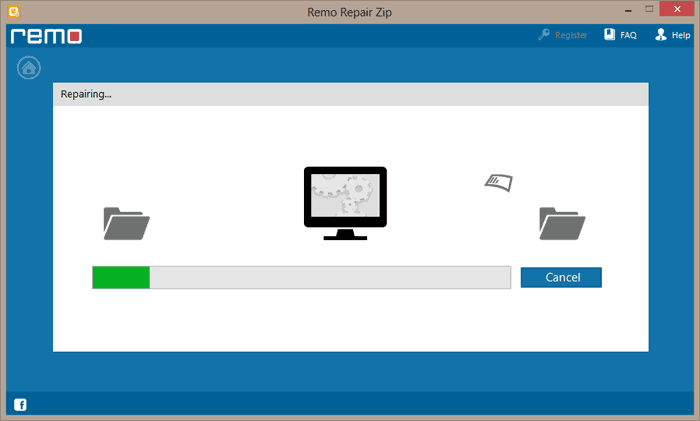Open the Register option
This screenshot has height=421, width=700.
click(563, 35)
